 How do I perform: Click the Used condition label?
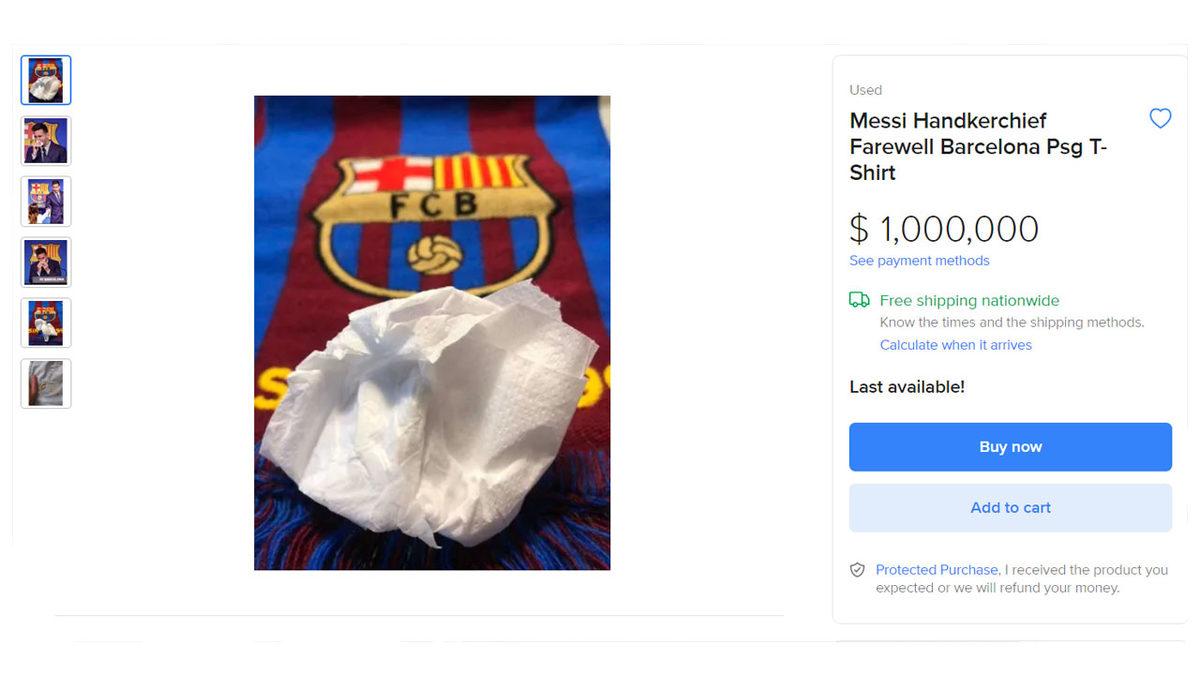point(865,90)
